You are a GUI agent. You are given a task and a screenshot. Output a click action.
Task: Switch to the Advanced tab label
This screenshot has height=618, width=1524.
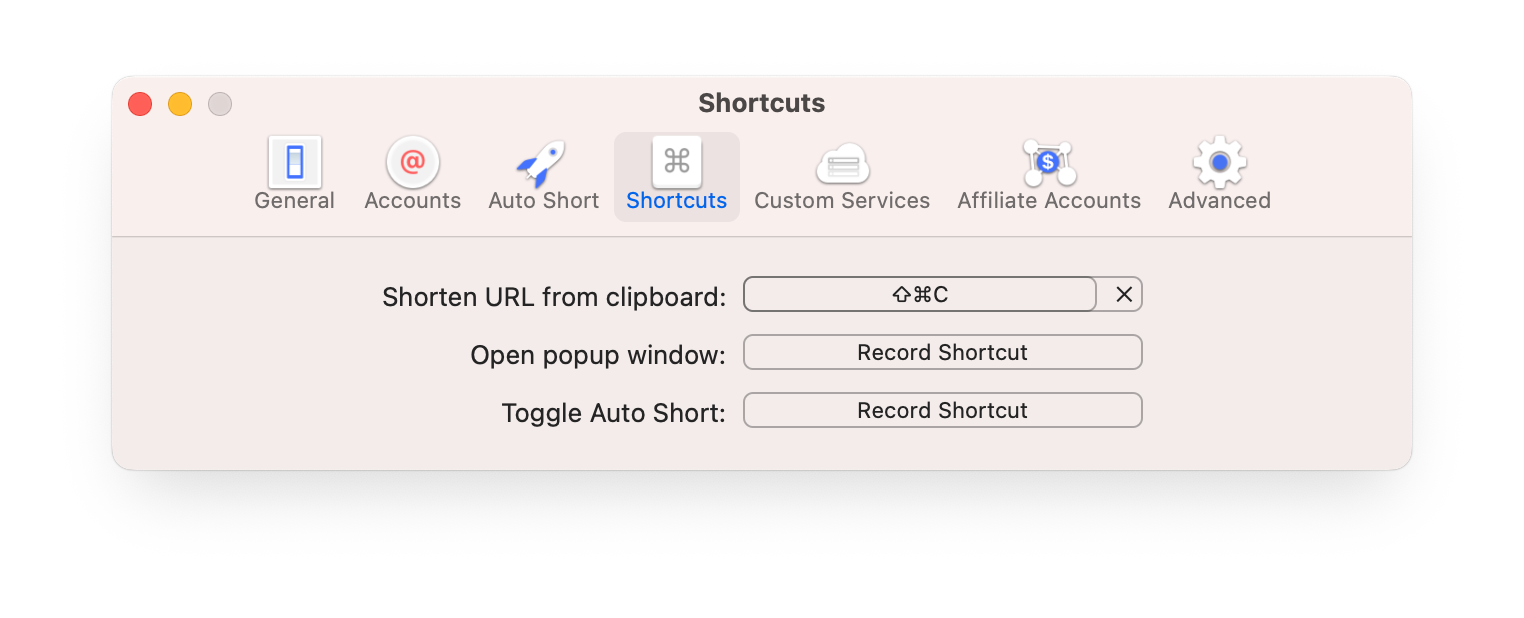tap(1219, 201)
